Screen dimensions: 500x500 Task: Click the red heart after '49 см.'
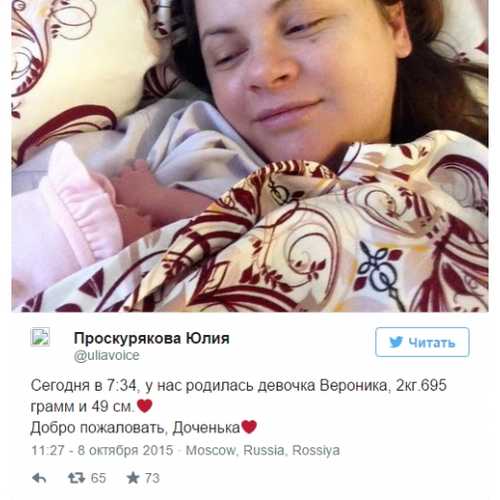(145, 406)
